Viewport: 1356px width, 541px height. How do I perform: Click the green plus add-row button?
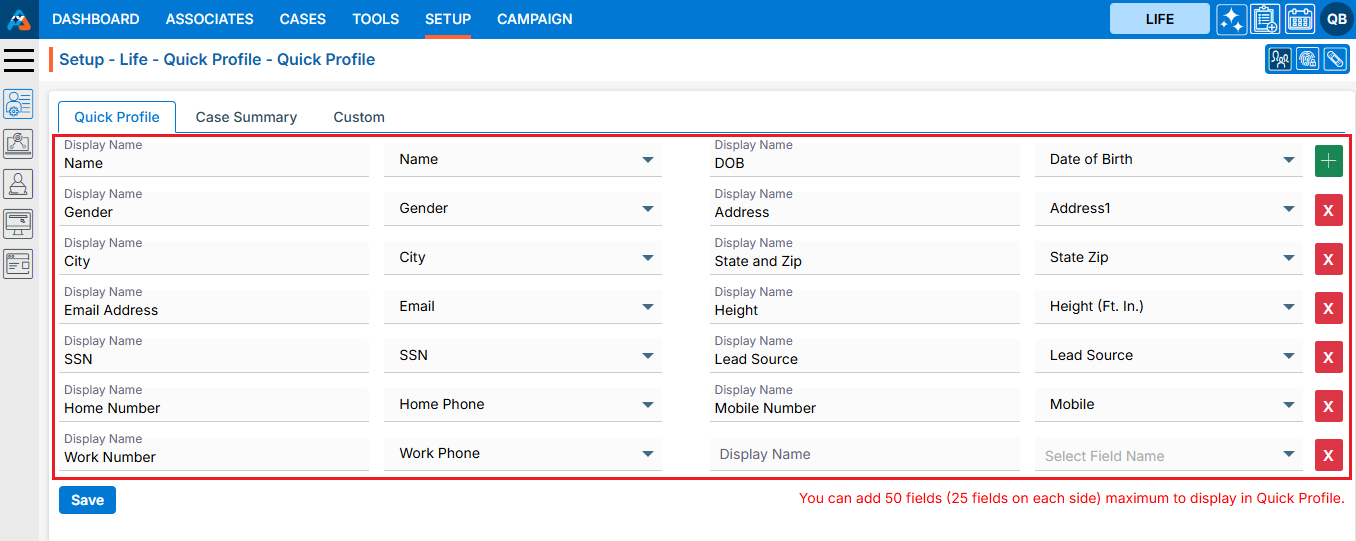(x=1328, y=161)
